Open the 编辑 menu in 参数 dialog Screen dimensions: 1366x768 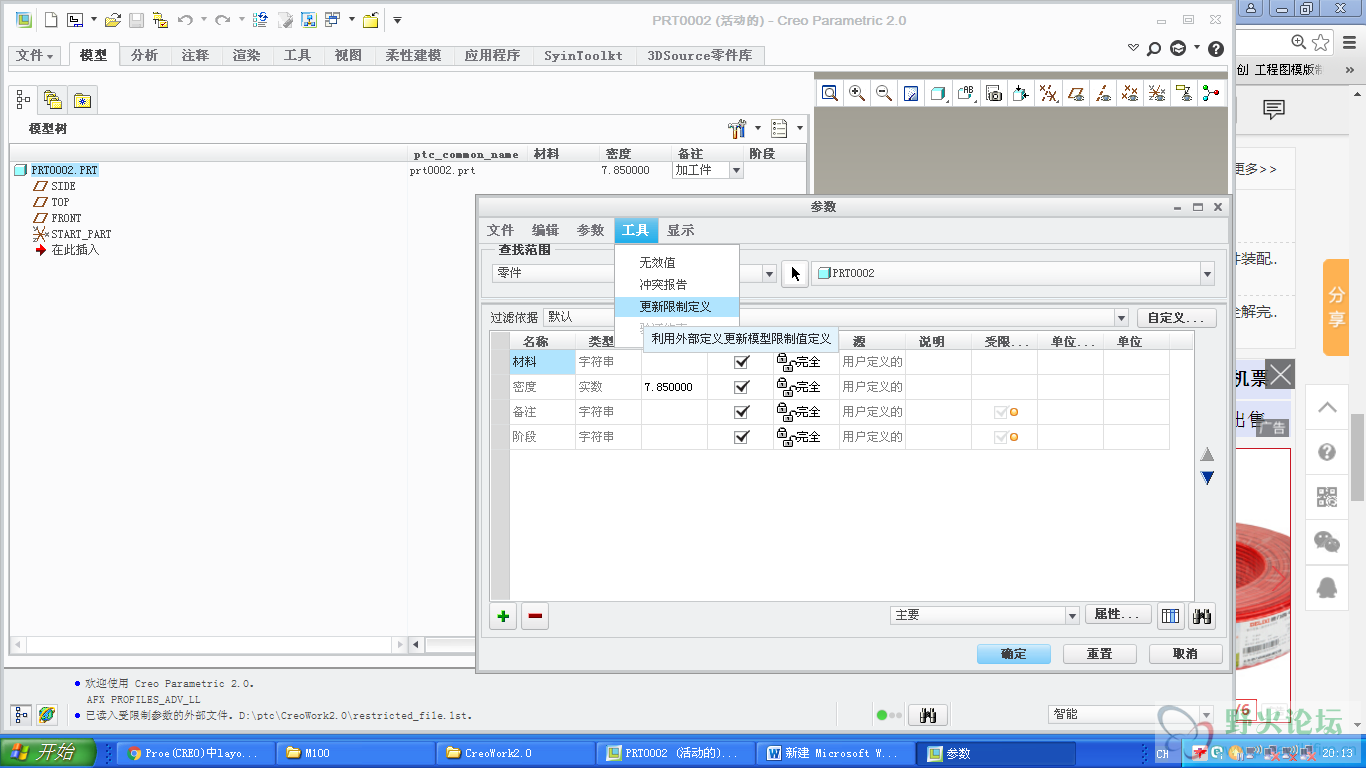click(546, 231)
